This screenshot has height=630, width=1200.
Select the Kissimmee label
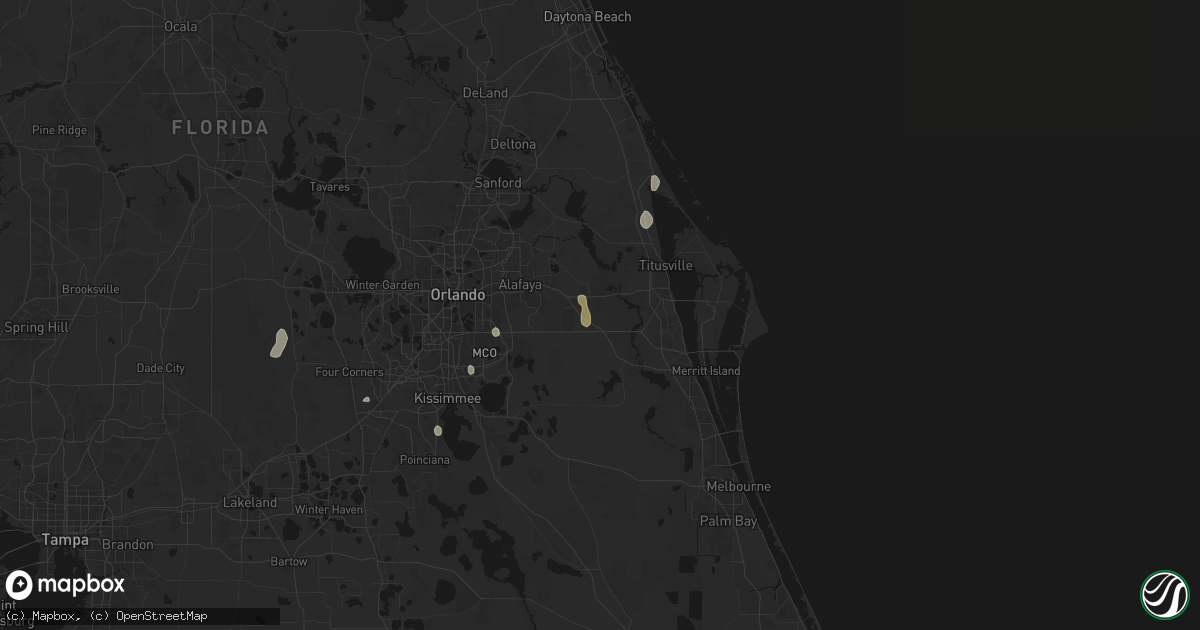point(448,398)
